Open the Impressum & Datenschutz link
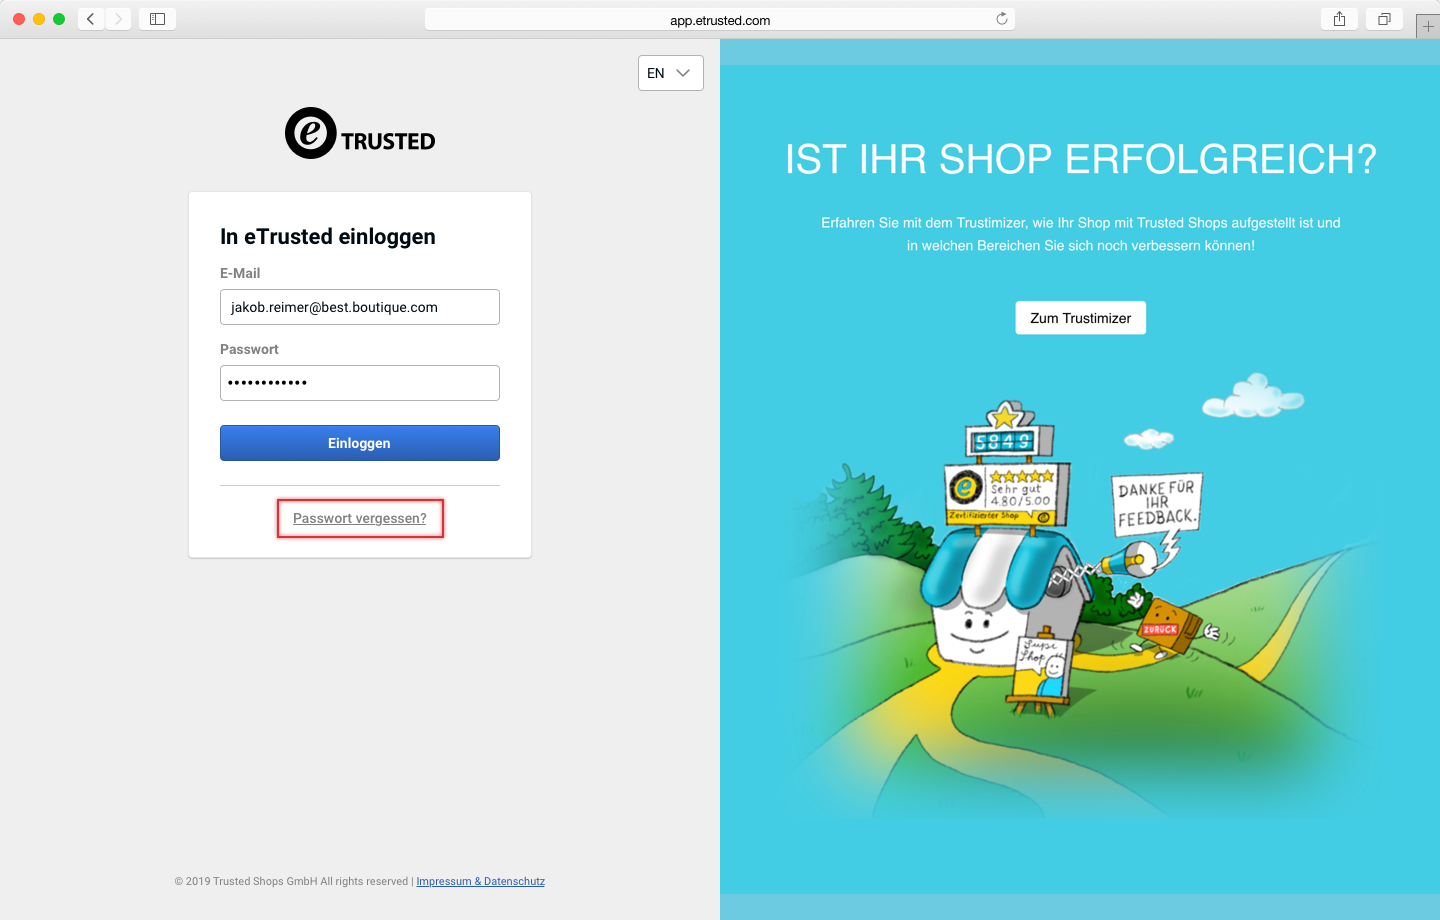The image size is (1440, 920). pyautogui.click(x=480, y=881)
